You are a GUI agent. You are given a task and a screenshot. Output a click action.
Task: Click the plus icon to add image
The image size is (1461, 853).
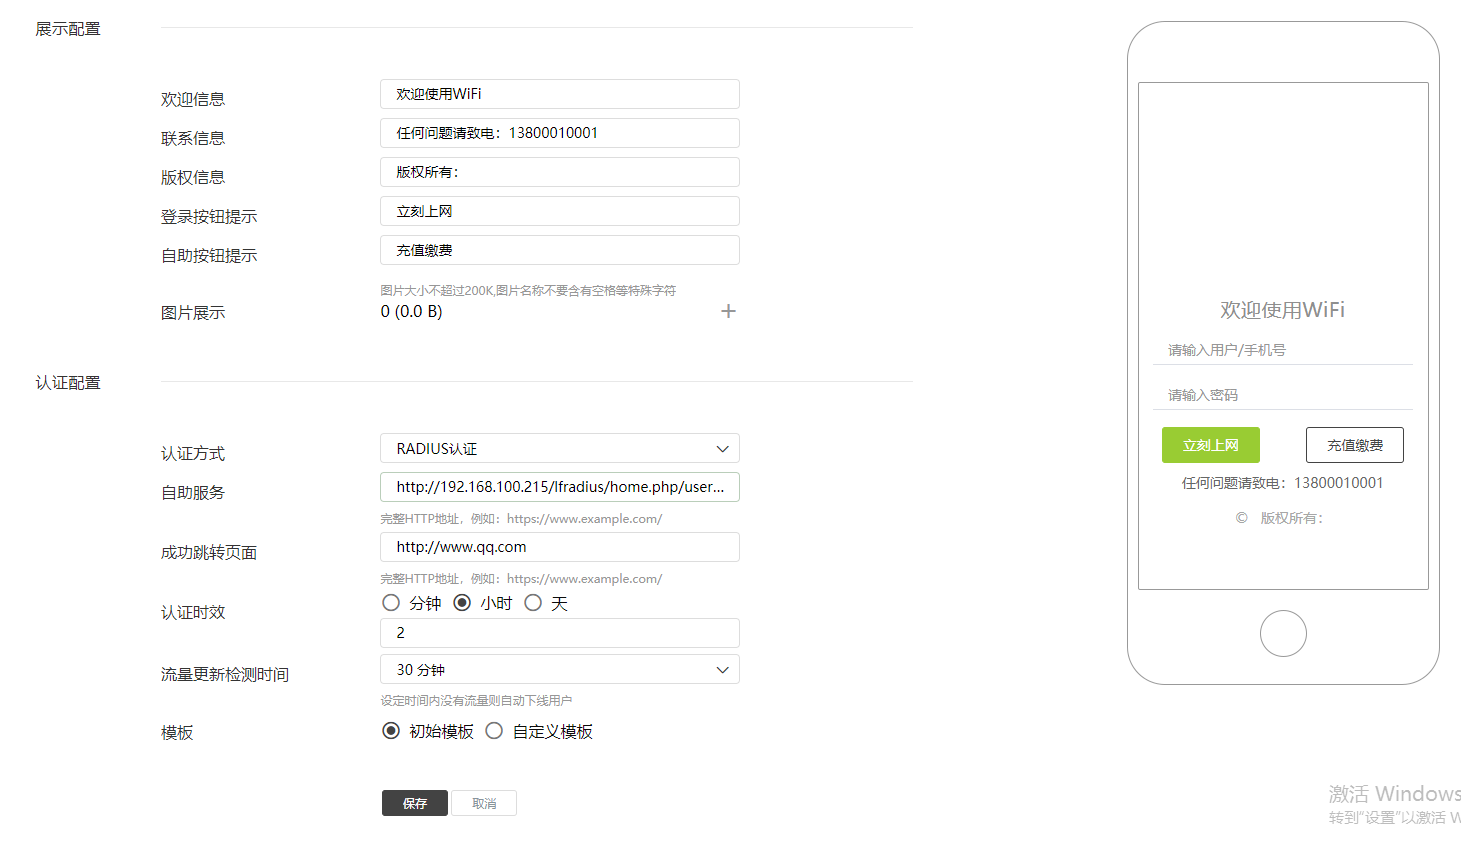coord(728,312)
